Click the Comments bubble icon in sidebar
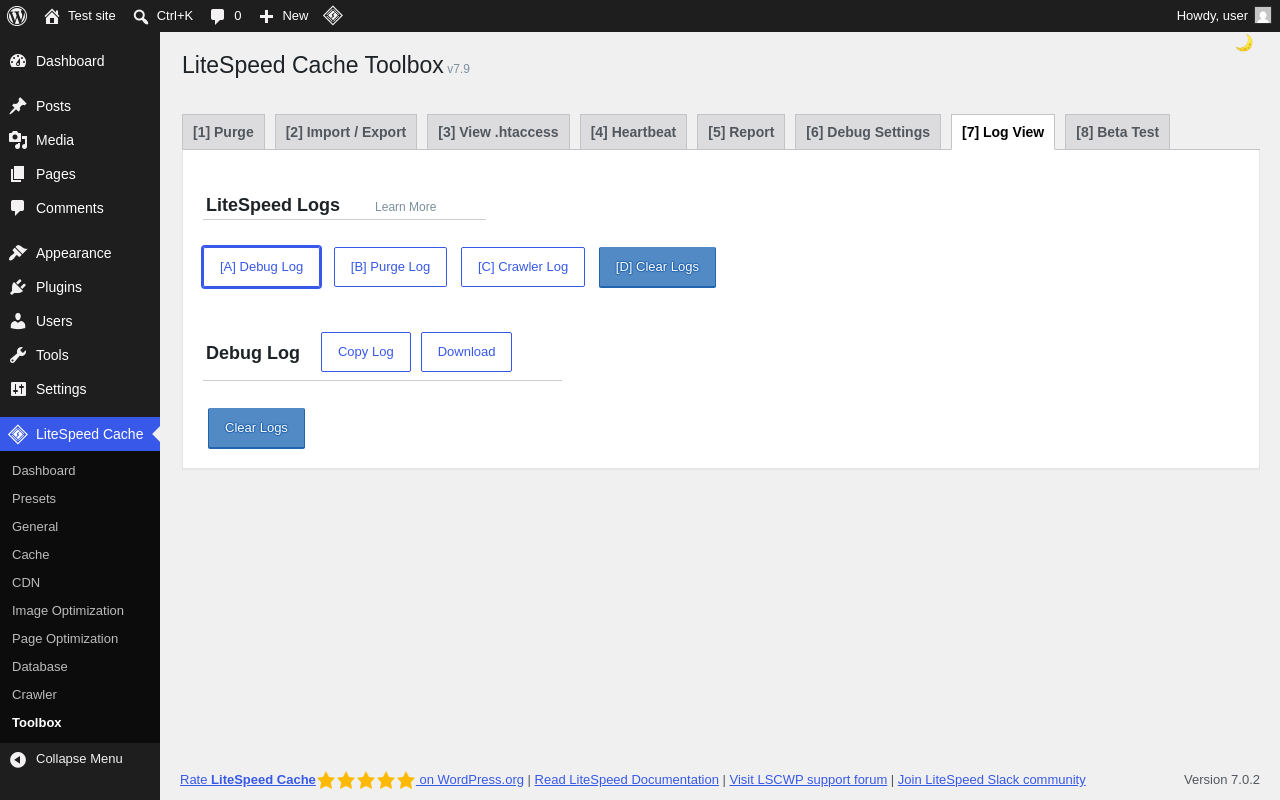1280x800 pixels. 18,208
